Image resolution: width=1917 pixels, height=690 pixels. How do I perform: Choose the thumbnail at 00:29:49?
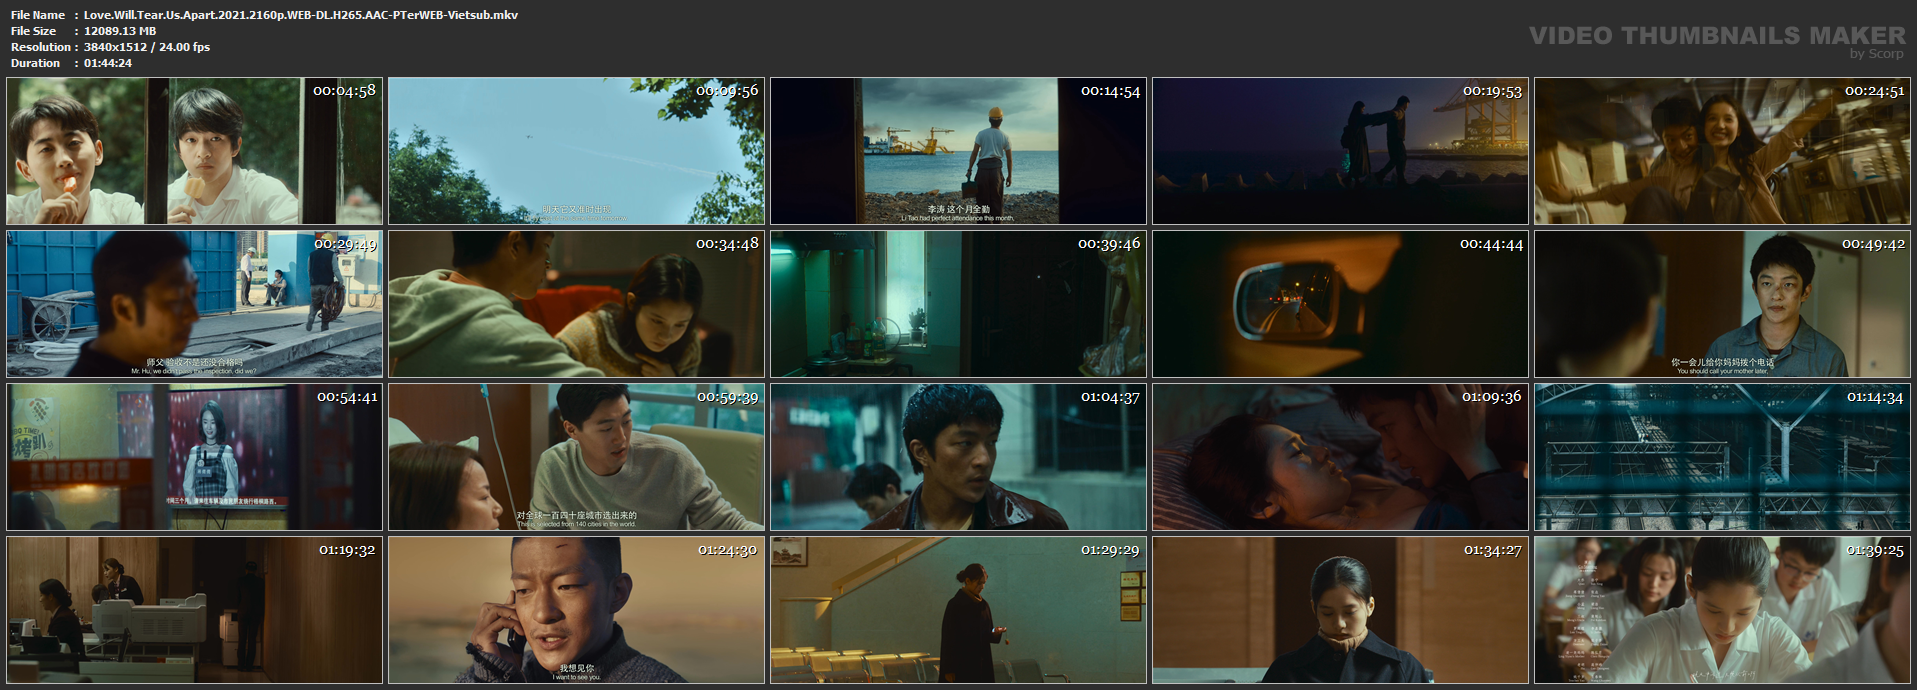[x=194, y=304]
